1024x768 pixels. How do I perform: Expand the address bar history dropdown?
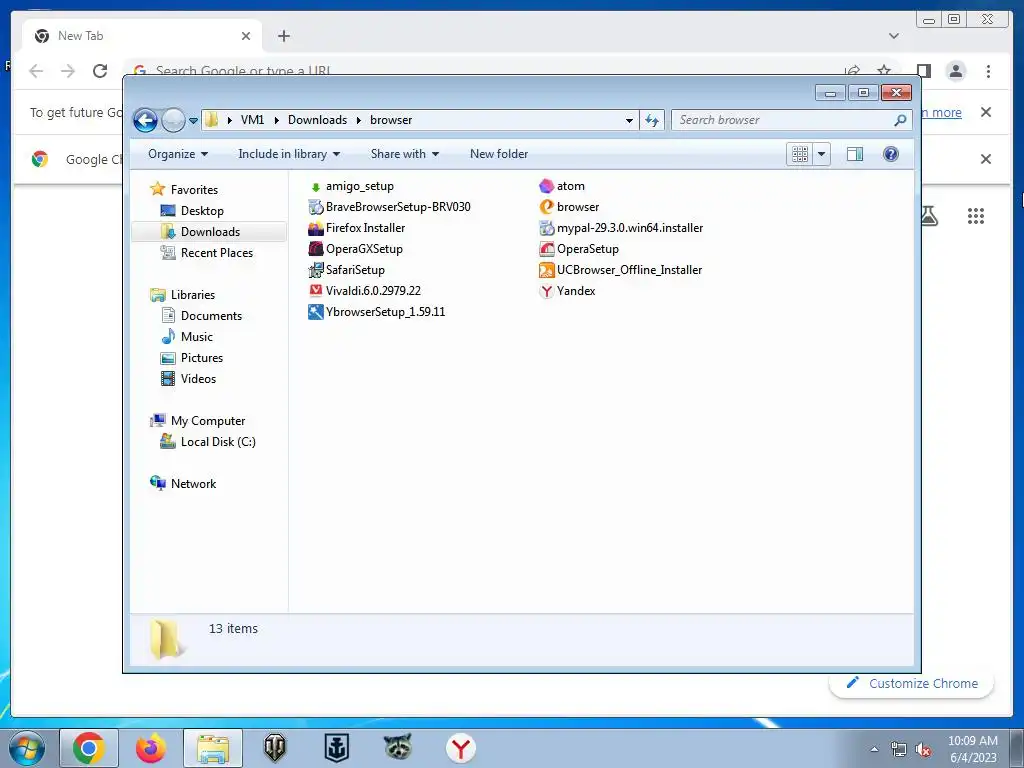tap(629, 120)
